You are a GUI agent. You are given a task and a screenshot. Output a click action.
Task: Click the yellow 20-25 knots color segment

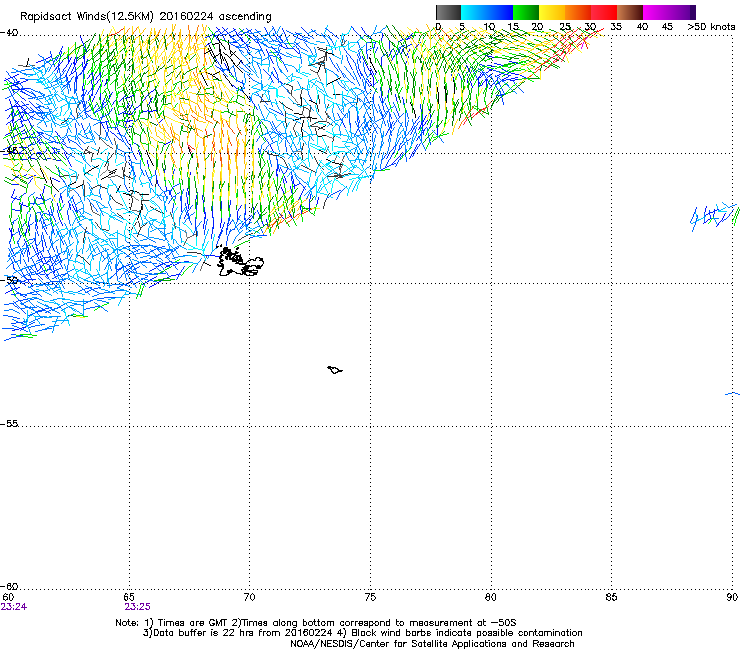pyautogui.click(x=552, y=12)
